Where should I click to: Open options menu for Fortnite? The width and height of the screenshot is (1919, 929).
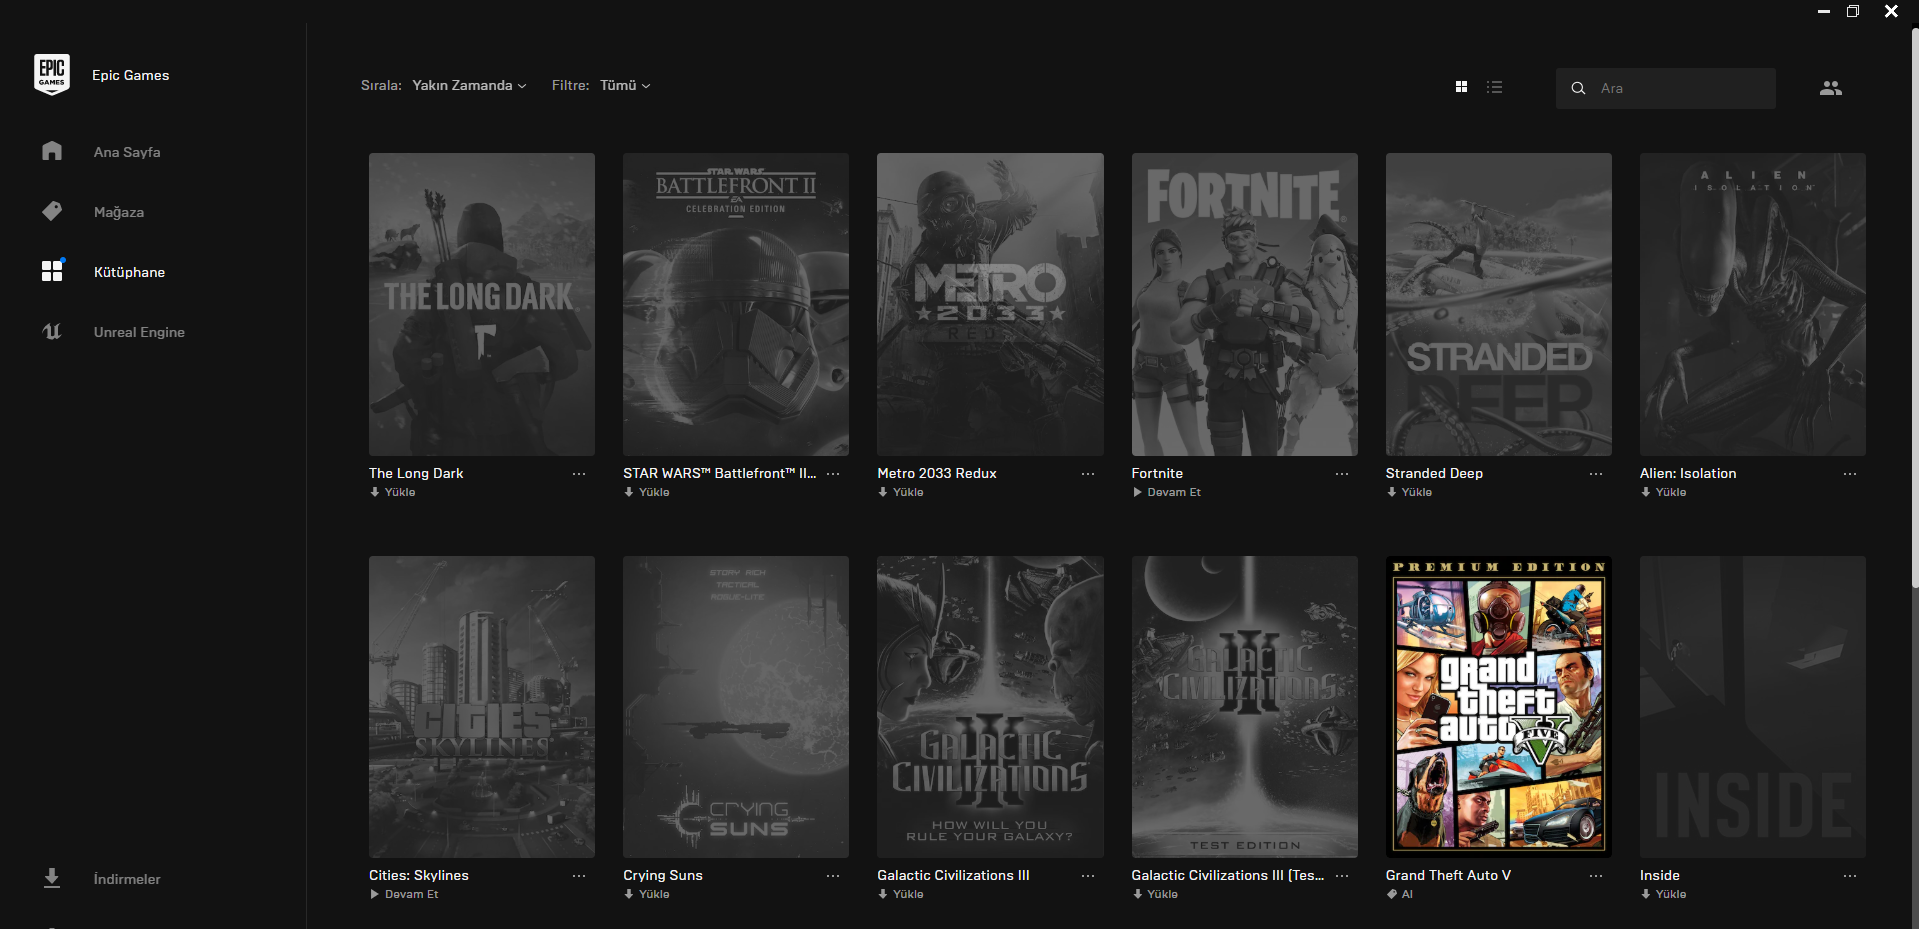1342,474
